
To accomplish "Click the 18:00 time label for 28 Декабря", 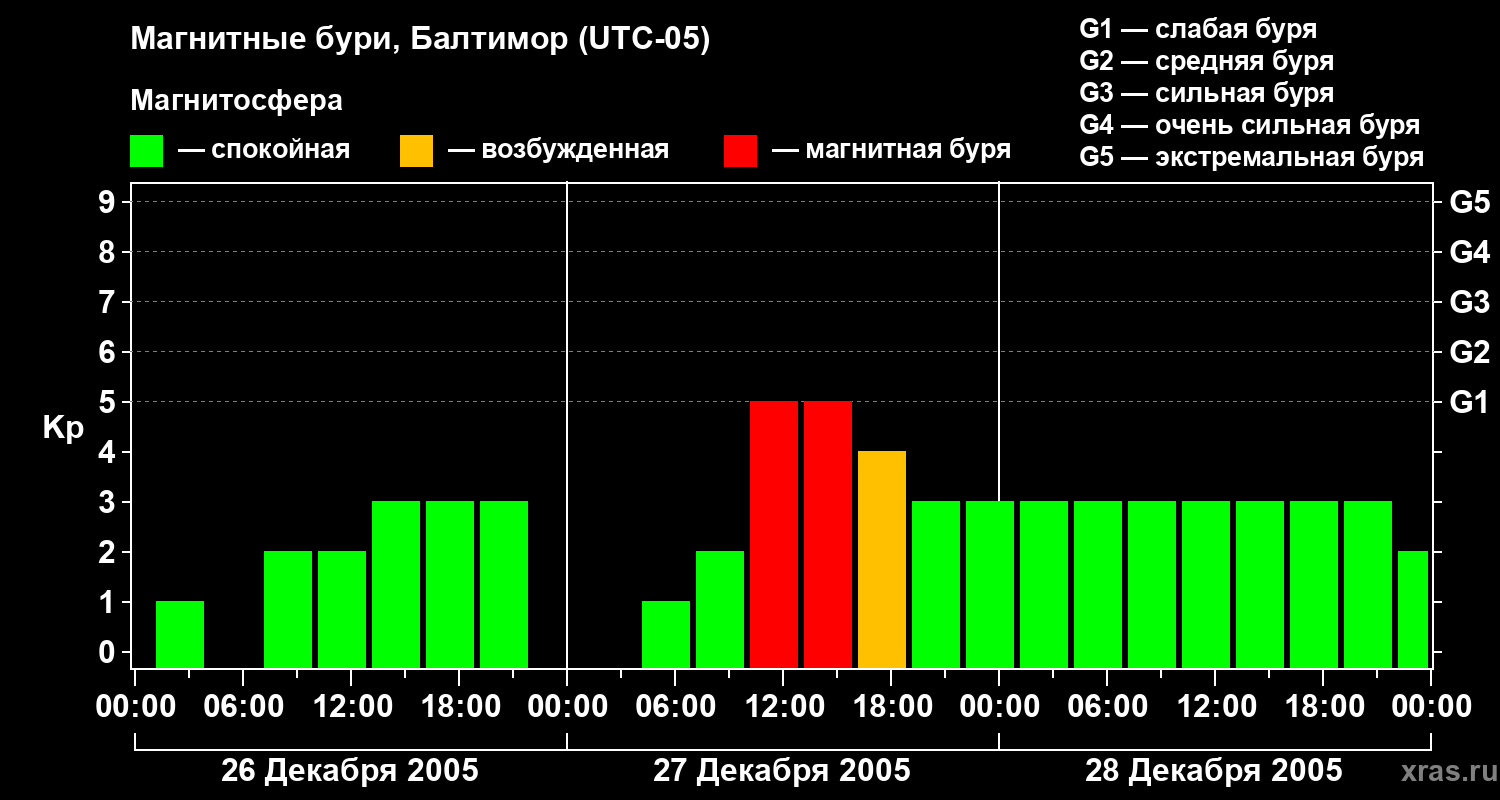I will [x=1323, y=707].
